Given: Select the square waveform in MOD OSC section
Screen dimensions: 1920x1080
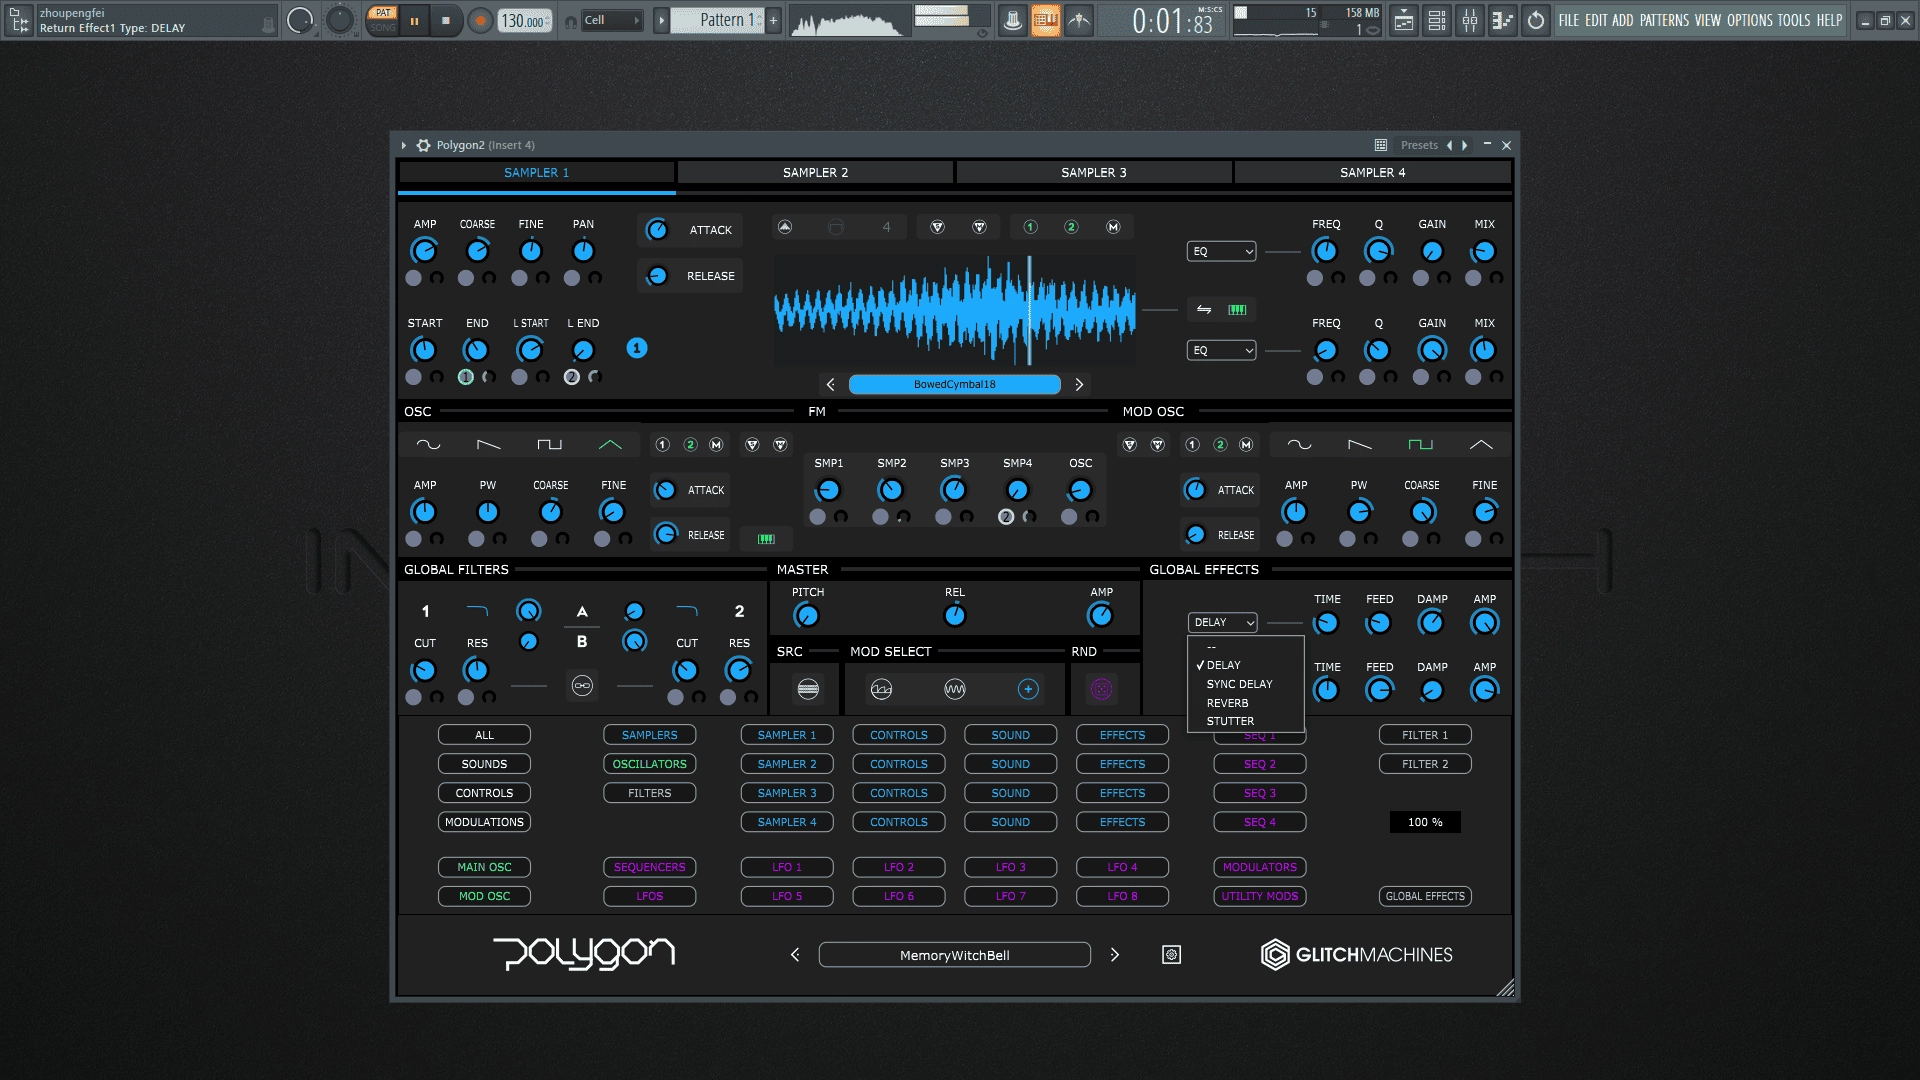Looking at the screenshot, I should [1420, 444].
